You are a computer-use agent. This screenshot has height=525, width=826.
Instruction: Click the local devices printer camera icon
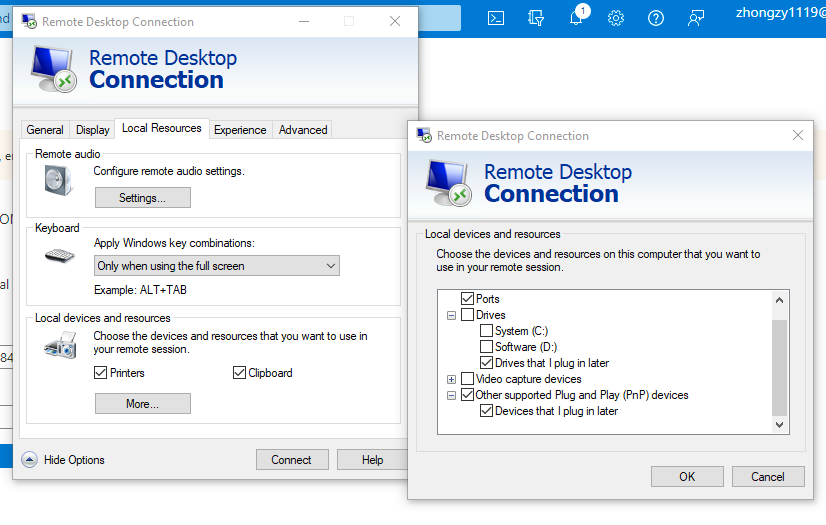pos(61,345)
